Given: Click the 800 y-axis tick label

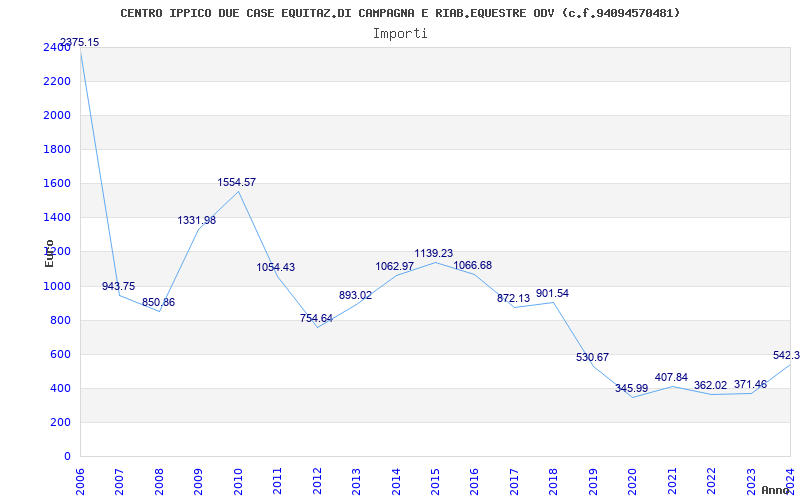Looking at the screenshot, I should (61, 320).
